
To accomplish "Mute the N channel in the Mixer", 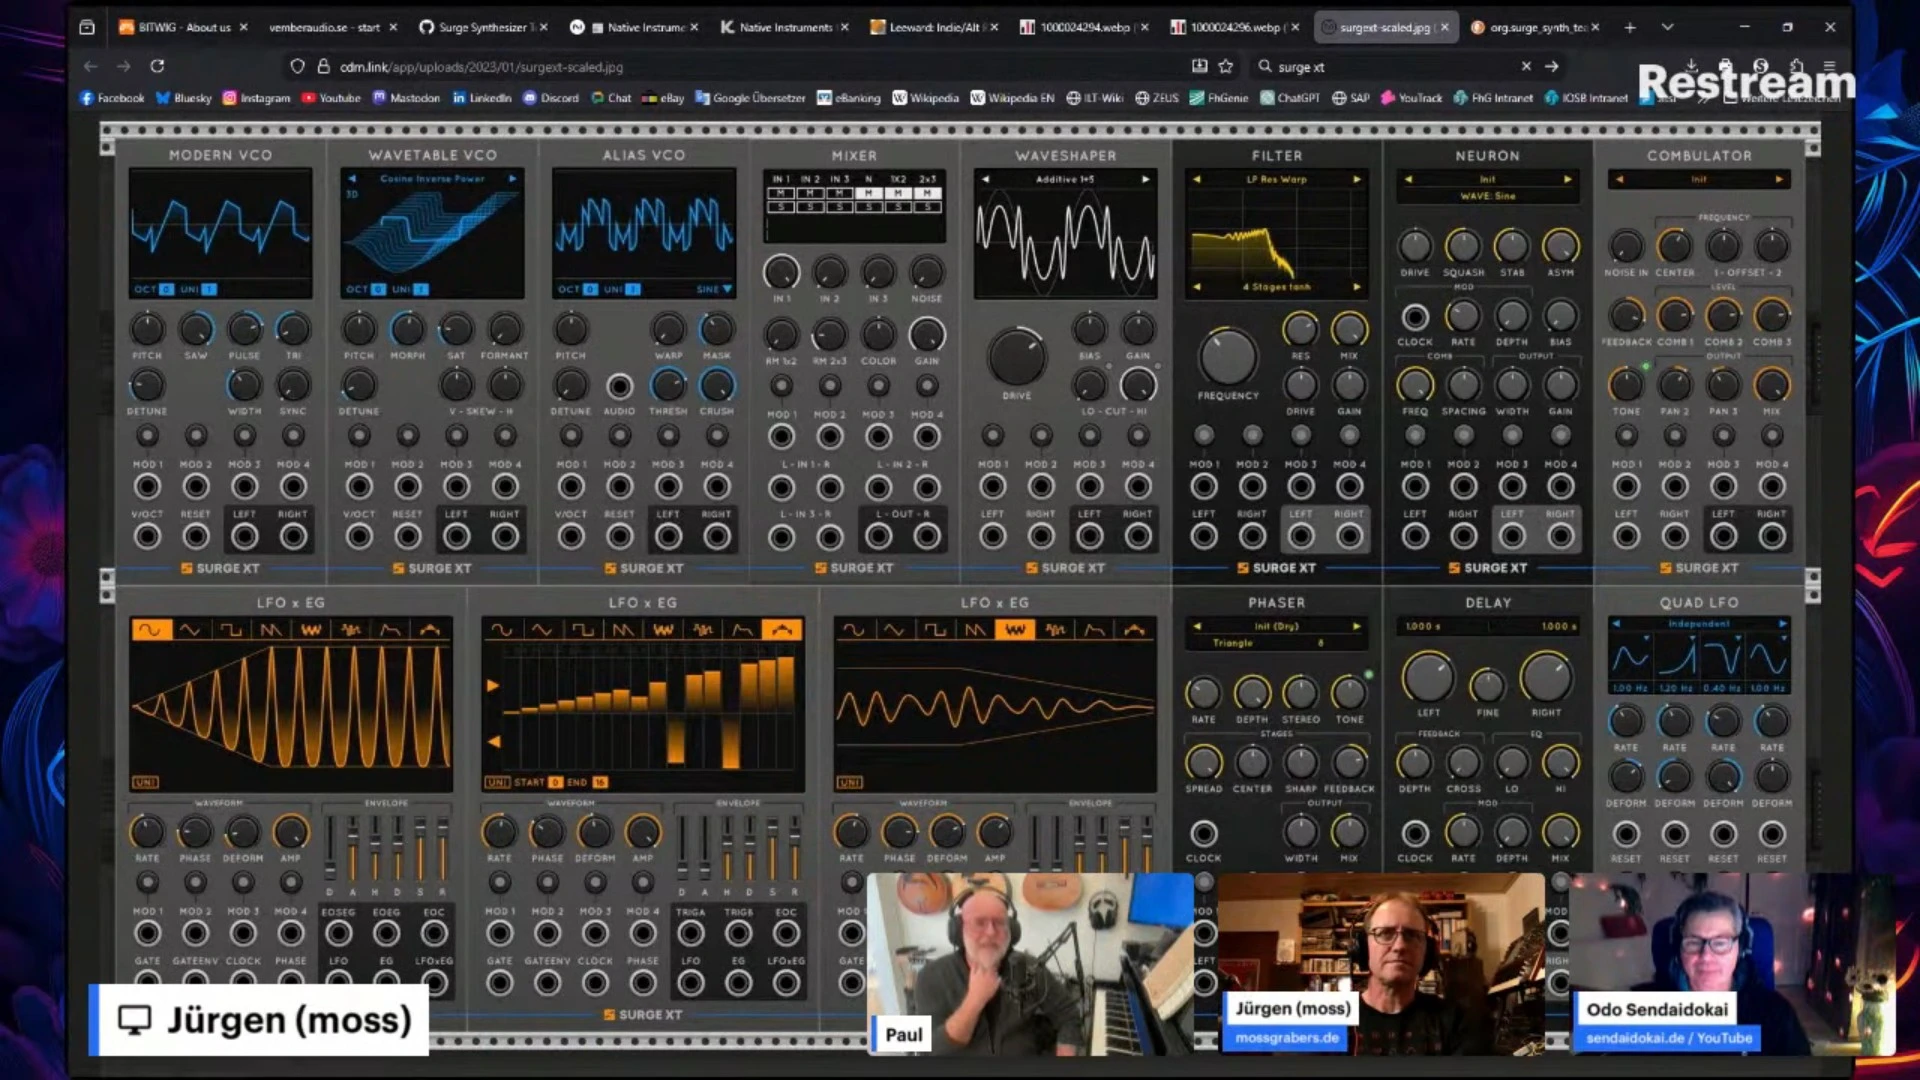I will point(869,193).
